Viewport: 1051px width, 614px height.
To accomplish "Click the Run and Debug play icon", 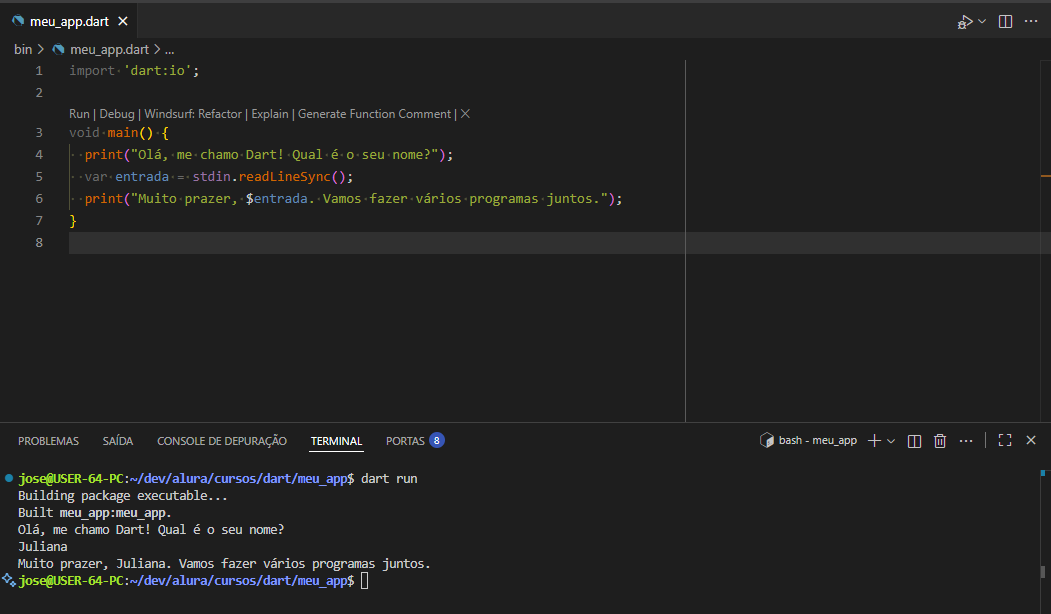I will (964, 21).
